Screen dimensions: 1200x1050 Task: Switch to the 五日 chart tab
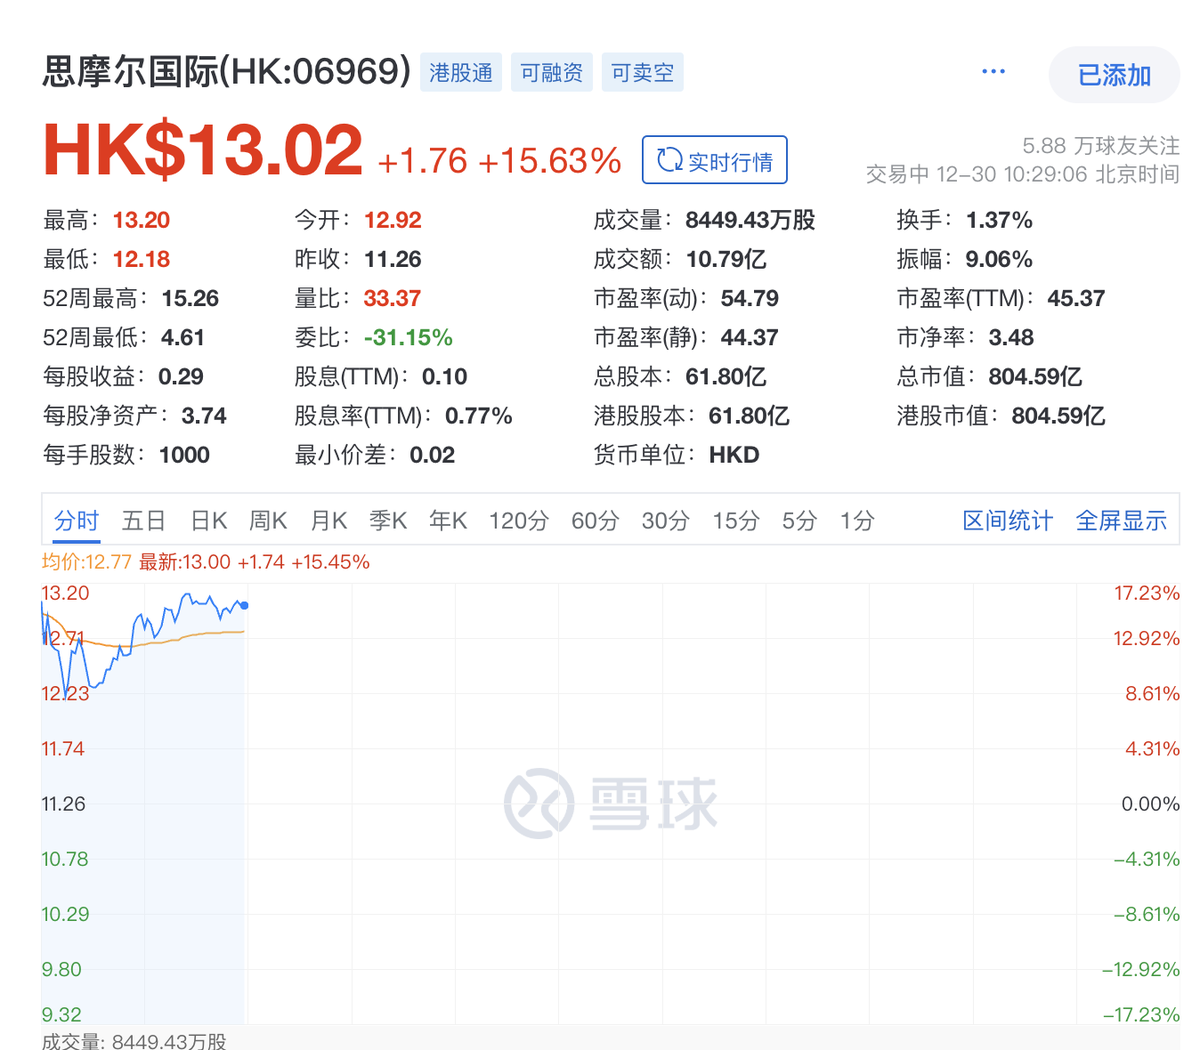(144, 521)
